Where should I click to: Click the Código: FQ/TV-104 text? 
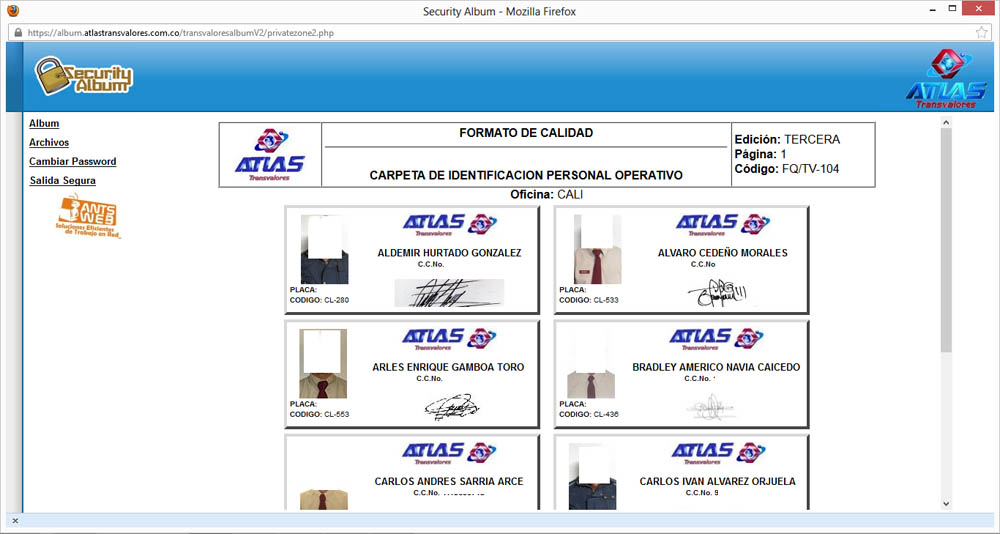787,170
